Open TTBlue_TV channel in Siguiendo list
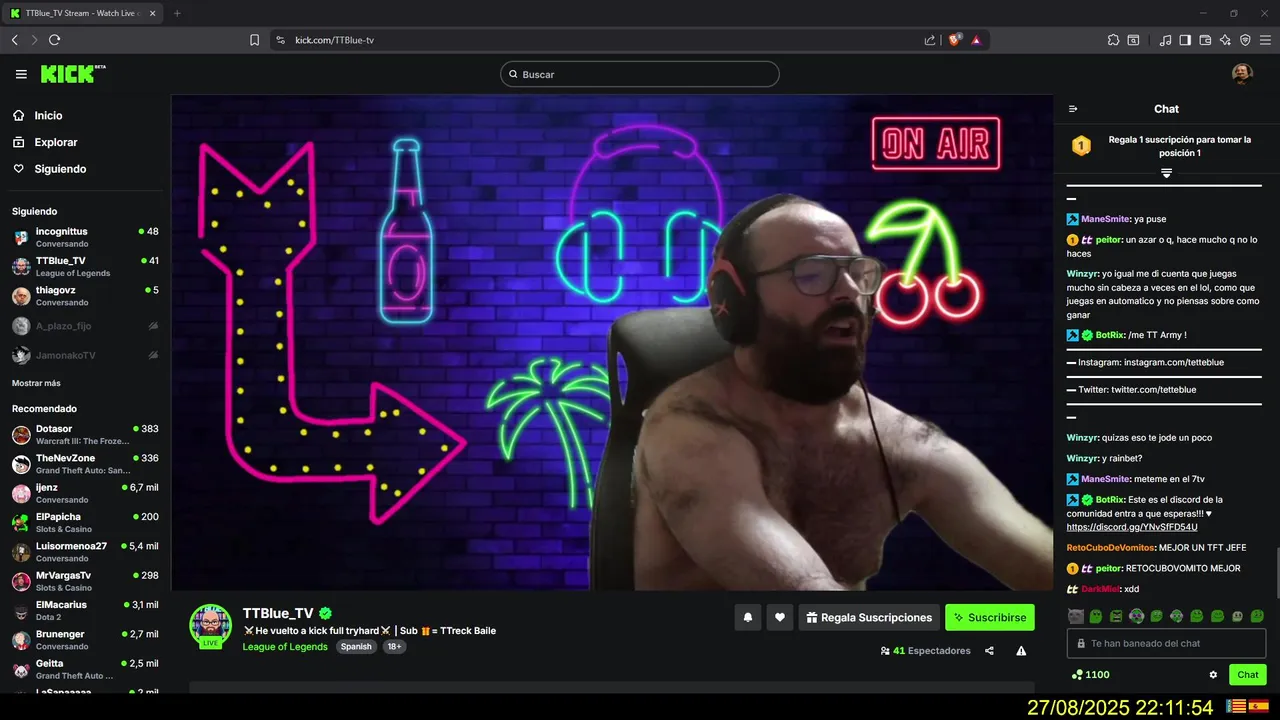Screen dimensions: 1280x720 pos(85,266)
